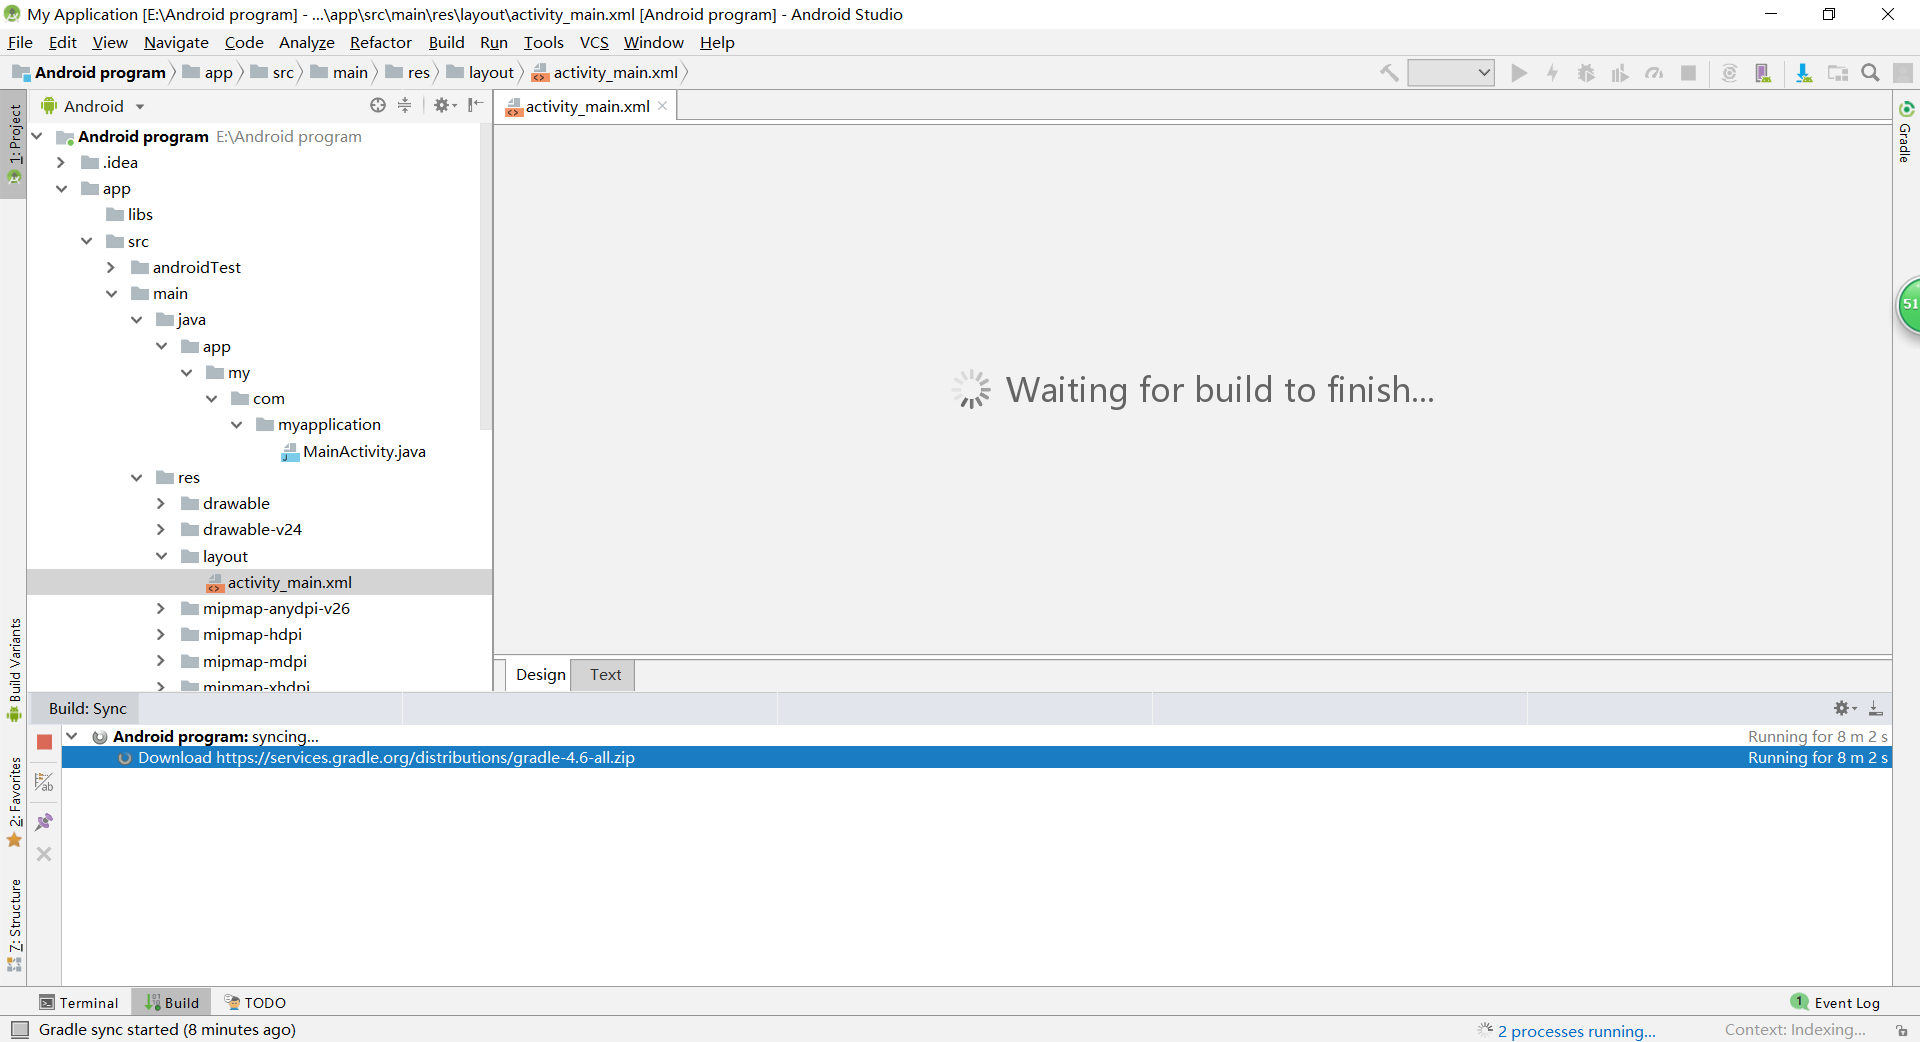This screenshot has height=1042, width=1920.
Task: Click the background tasks progress spinner
Action: (1485, 1030)
